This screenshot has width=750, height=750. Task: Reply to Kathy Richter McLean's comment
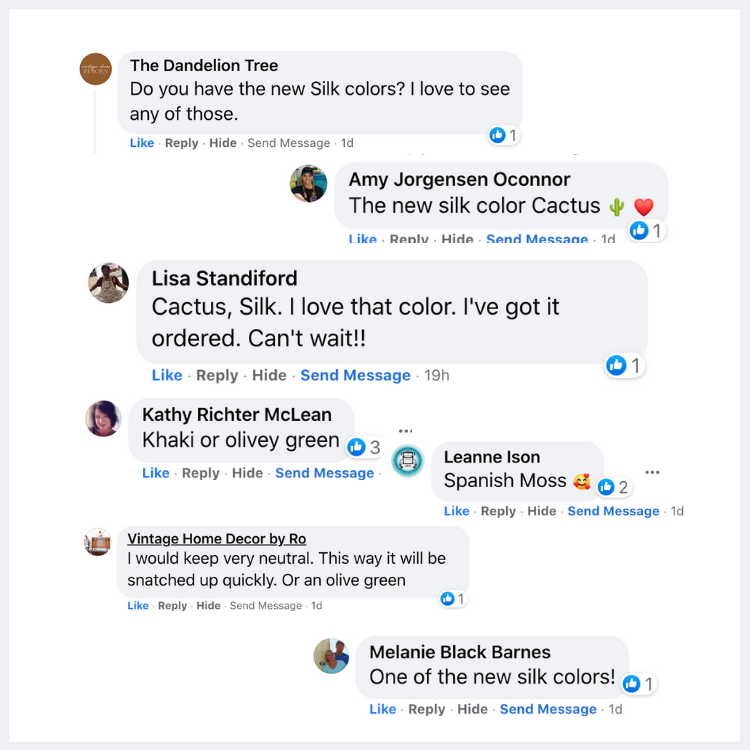(x=201, y=473)
